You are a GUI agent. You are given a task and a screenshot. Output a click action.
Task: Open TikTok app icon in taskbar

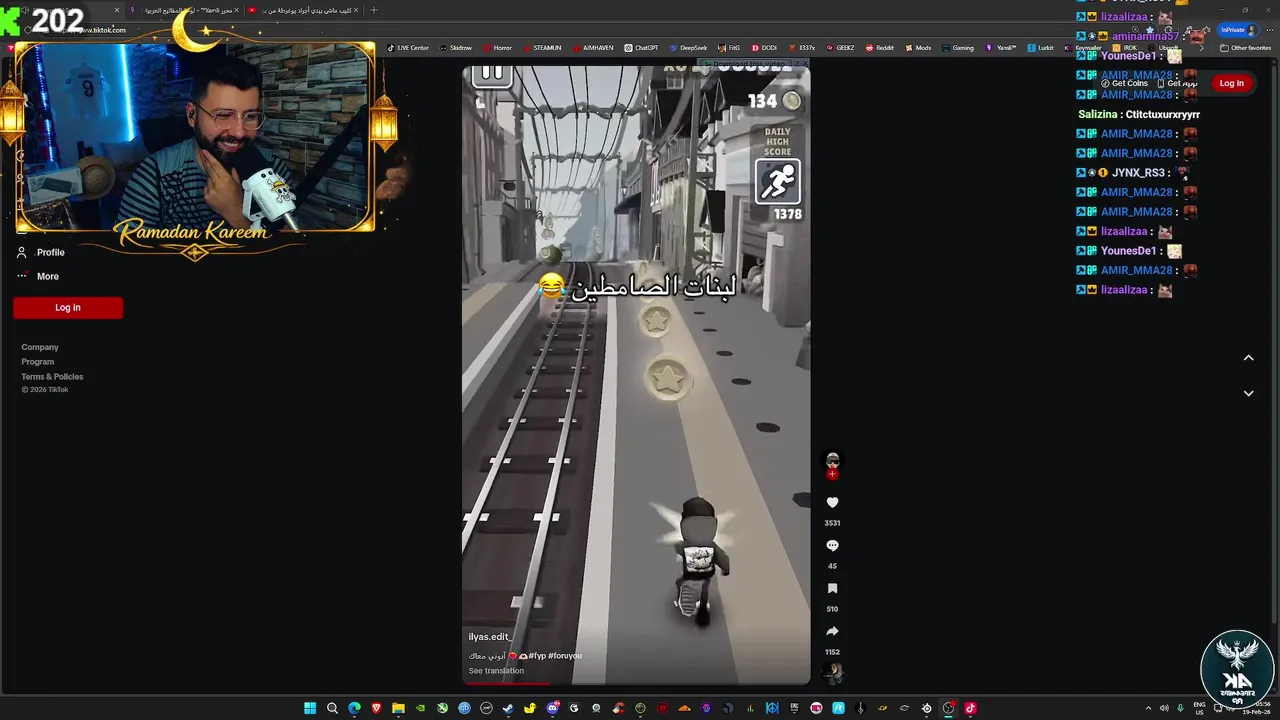pyautogui.click(x=970, y=708)
